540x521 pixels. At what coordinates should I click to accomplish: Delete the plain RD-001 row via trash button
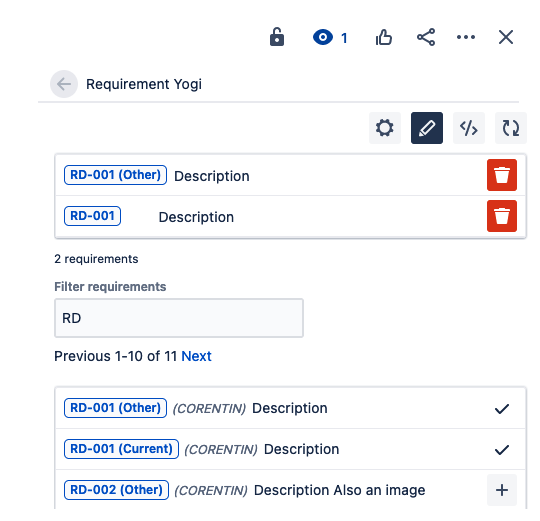(502, 216)
